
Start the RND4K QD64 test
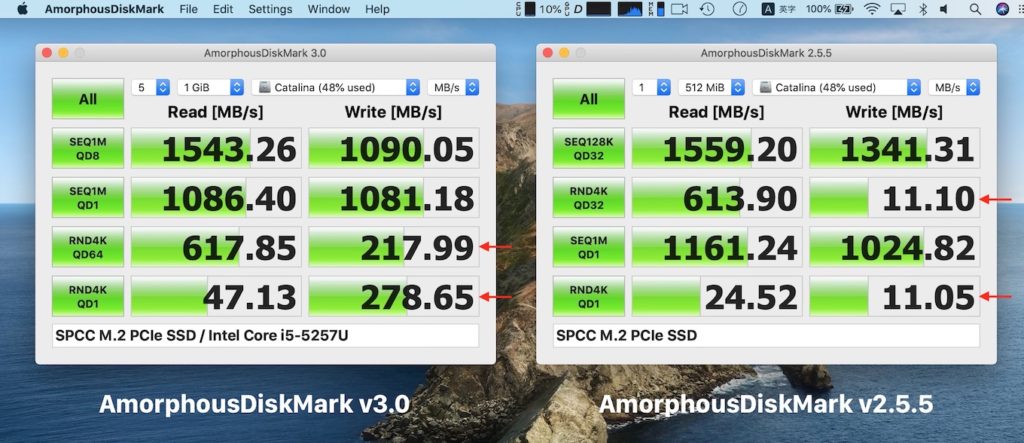tap(88, 247)
